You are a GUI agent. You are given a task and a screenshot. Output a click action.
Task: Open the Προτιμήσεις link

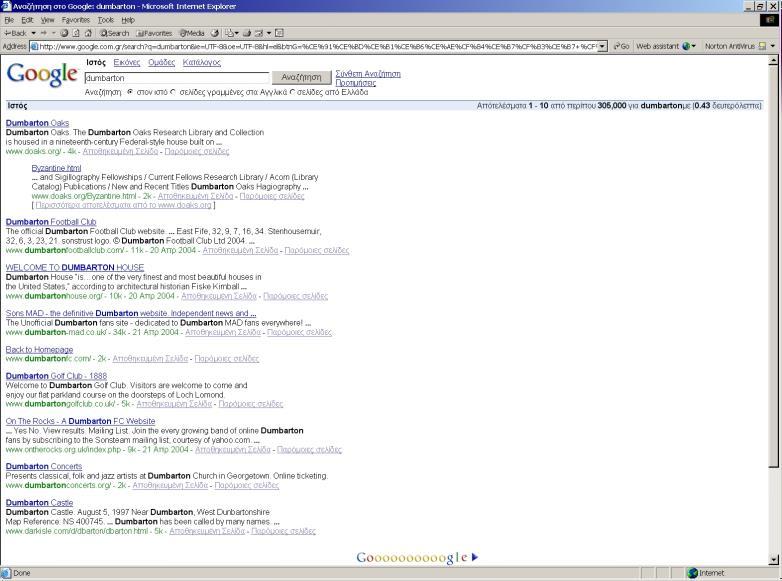(x=356, y=83)
